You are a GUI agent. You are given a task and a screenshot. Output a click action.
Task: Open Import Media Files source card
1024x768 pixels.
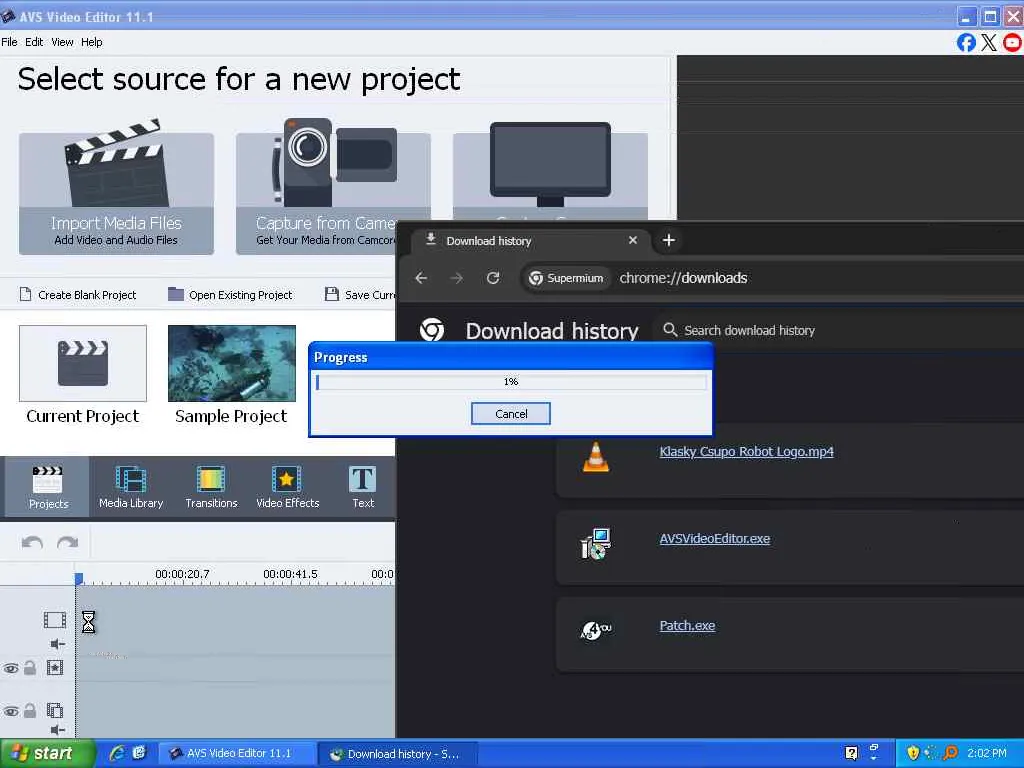tap(116, 193)
